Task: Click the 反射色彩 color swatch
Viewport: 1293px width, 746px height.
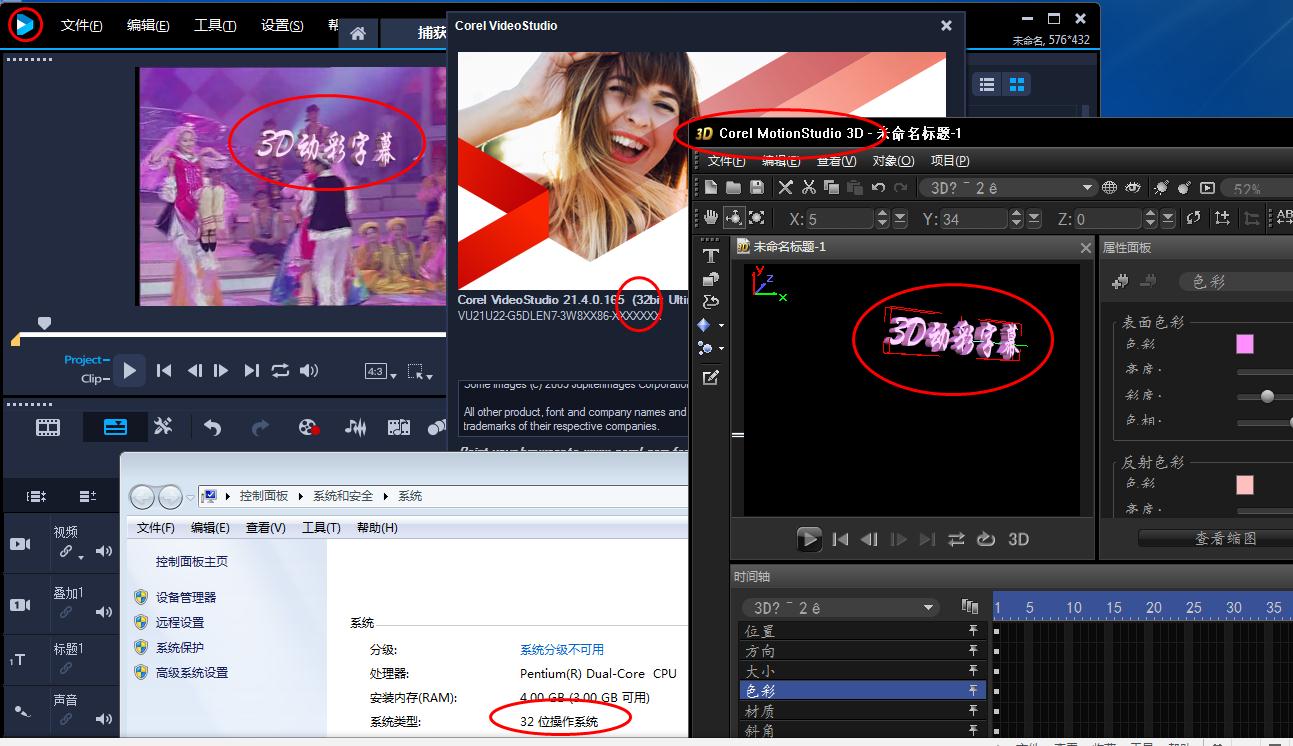Action: pyautogui.click(x=1245, y=485)
